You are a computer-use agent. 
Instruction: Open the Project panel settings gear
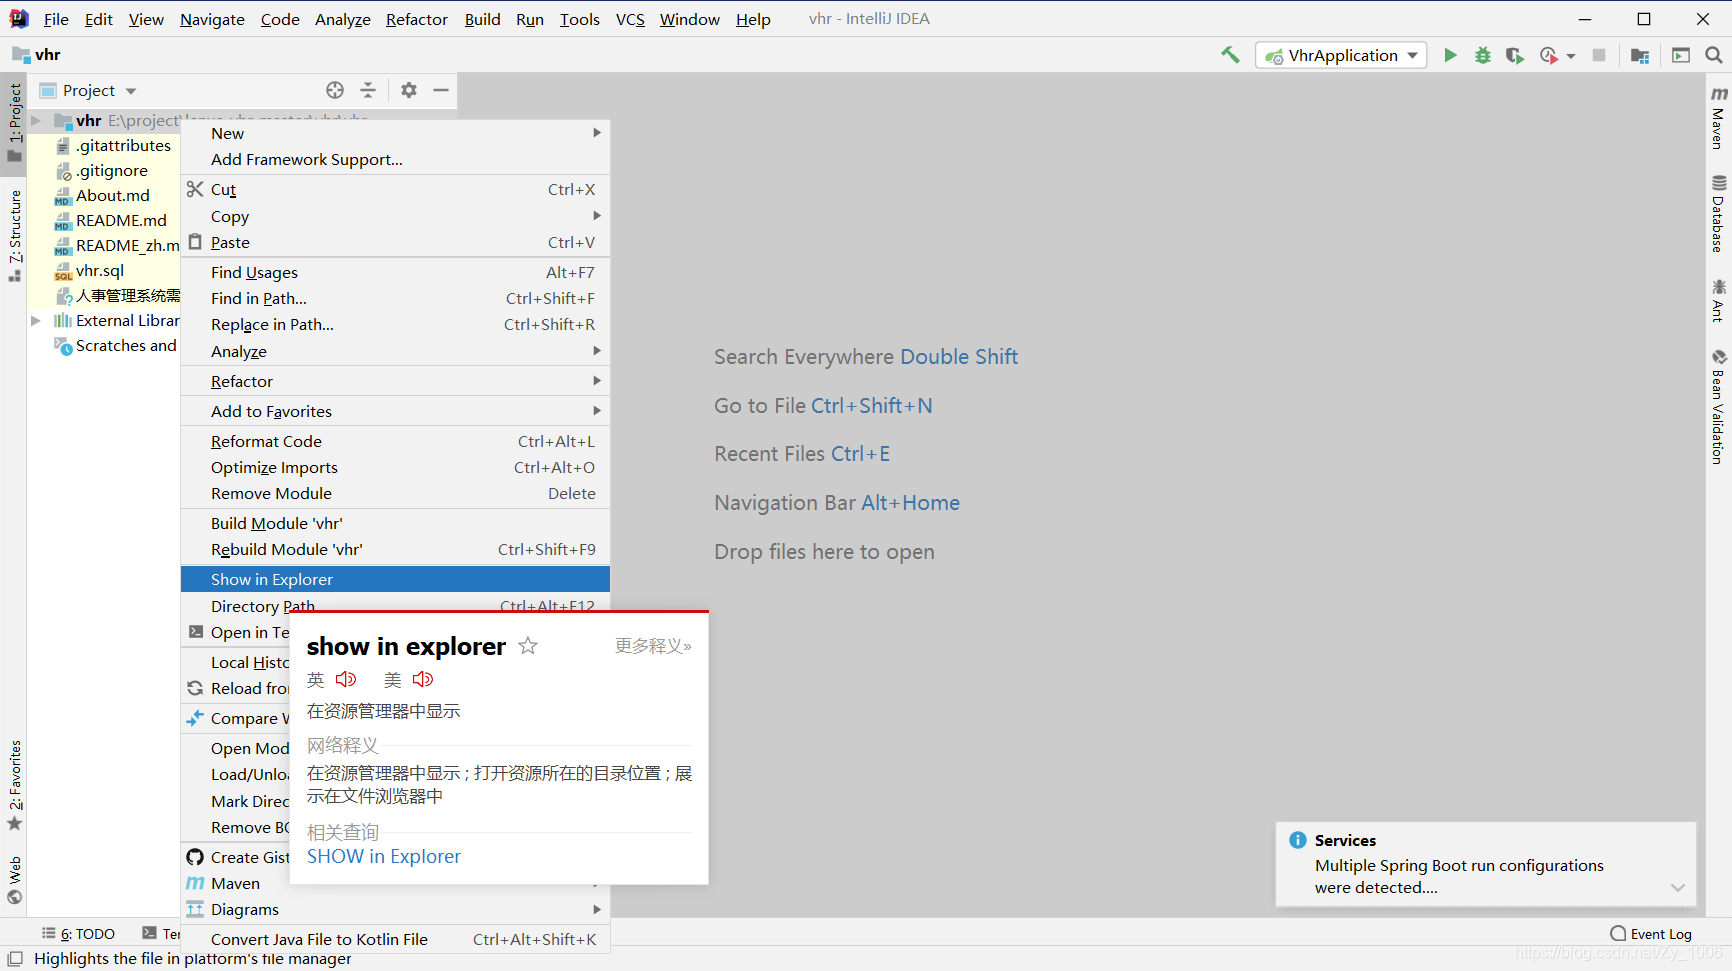[x=409, y=90]
